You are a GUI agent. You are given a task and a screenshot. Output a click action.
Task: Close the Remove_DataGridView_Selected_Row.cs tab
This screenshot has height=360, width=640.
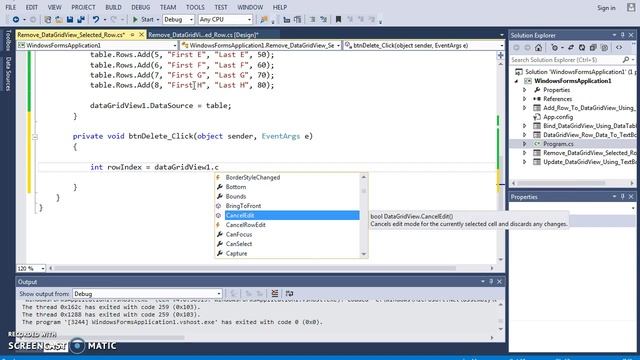coord(141,35)
